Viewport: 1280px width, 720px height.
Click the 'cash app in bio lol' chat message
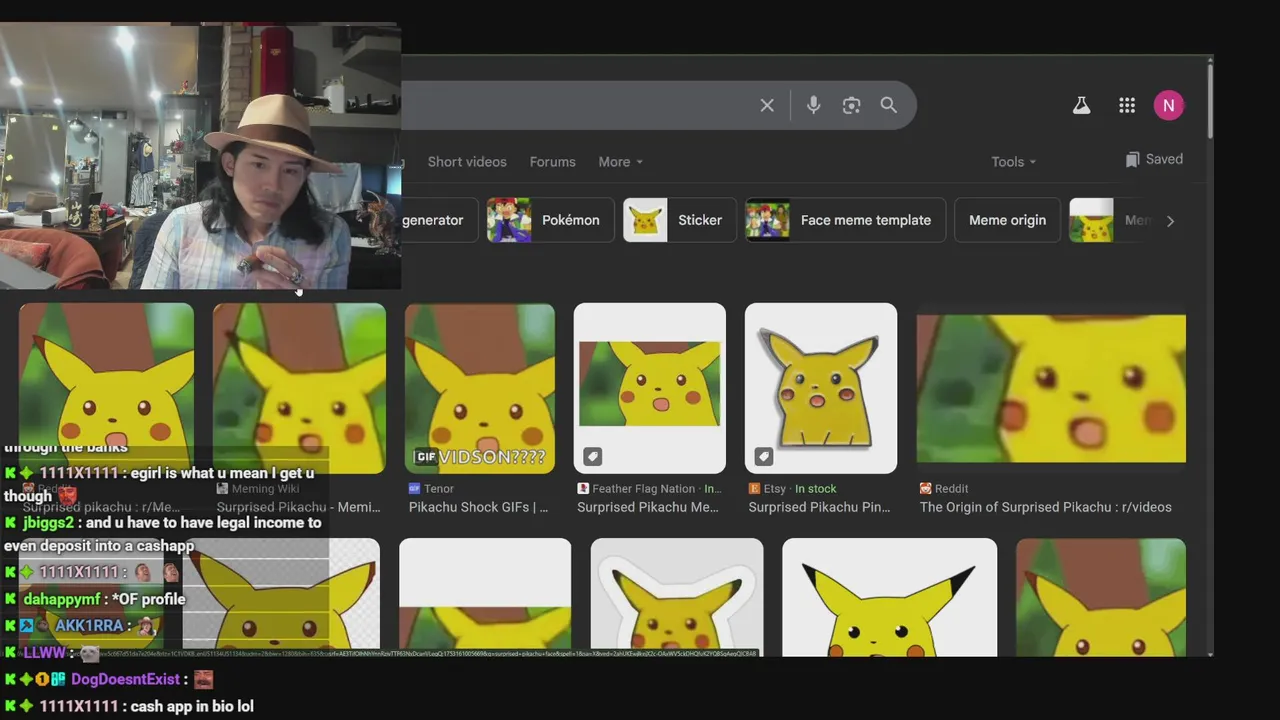(x=192, y=706)
